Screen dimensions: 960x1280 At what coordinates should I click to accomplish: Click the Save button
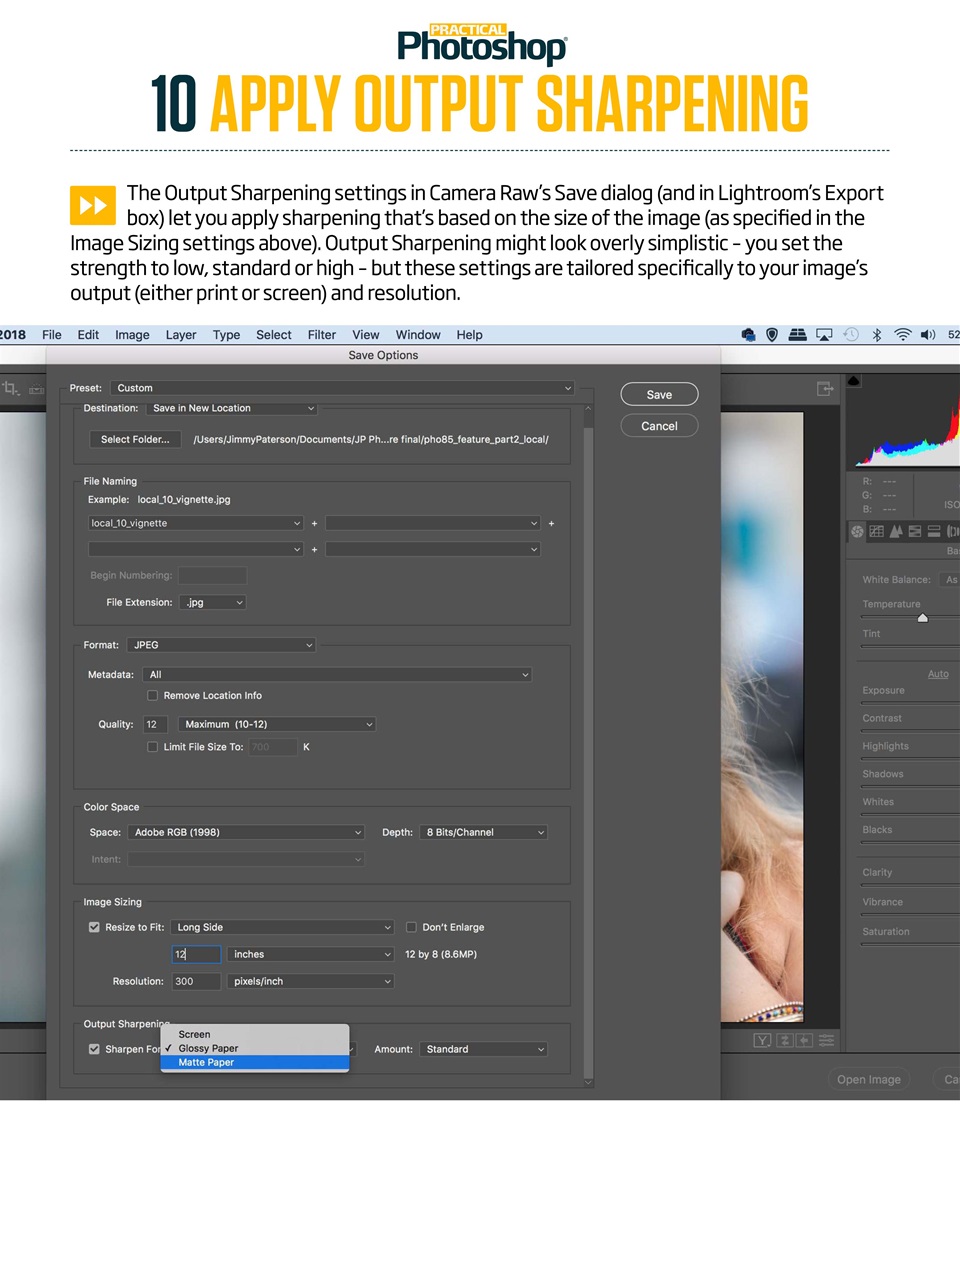coord(658,394)
